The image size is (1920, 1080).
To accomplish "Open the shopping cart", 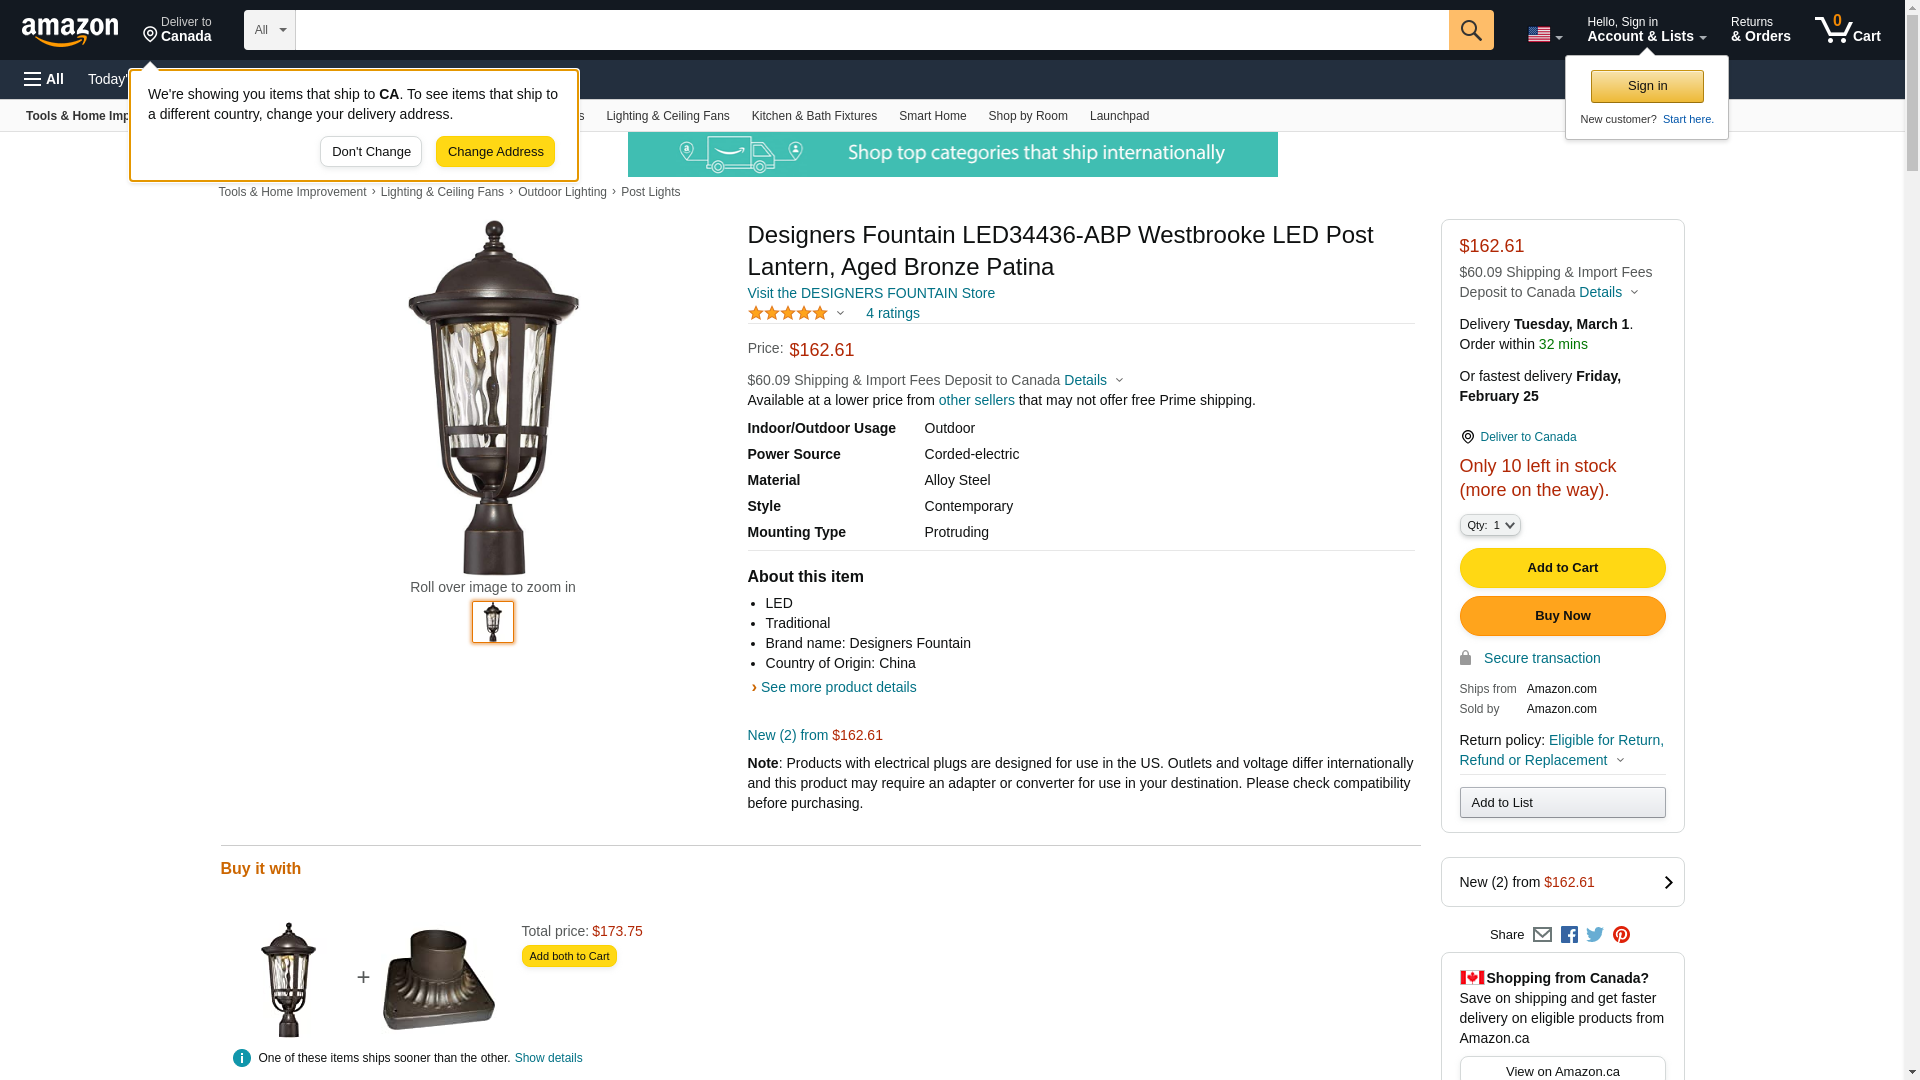I will tap(1848, 30).
